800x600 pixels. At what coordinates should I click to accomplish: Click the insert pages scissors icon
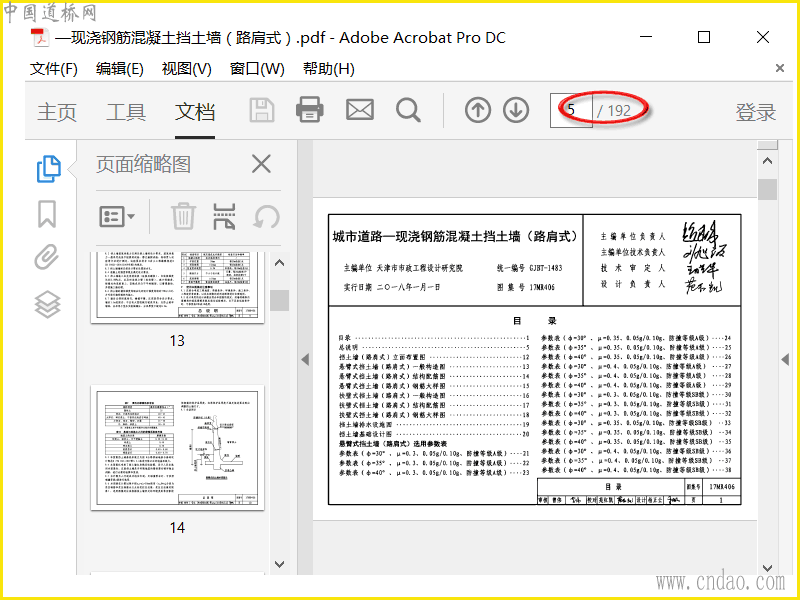(224, 216)
